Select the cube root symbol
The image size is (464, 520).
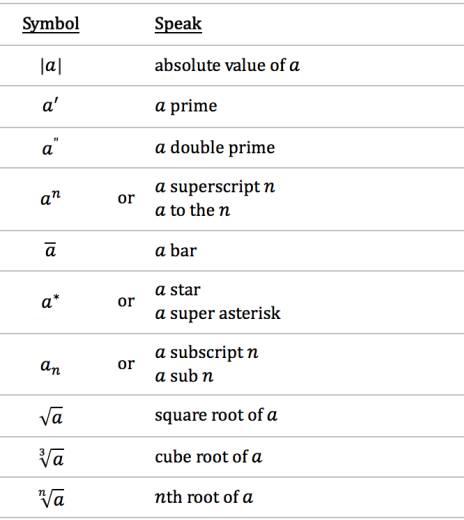(51, 458)
